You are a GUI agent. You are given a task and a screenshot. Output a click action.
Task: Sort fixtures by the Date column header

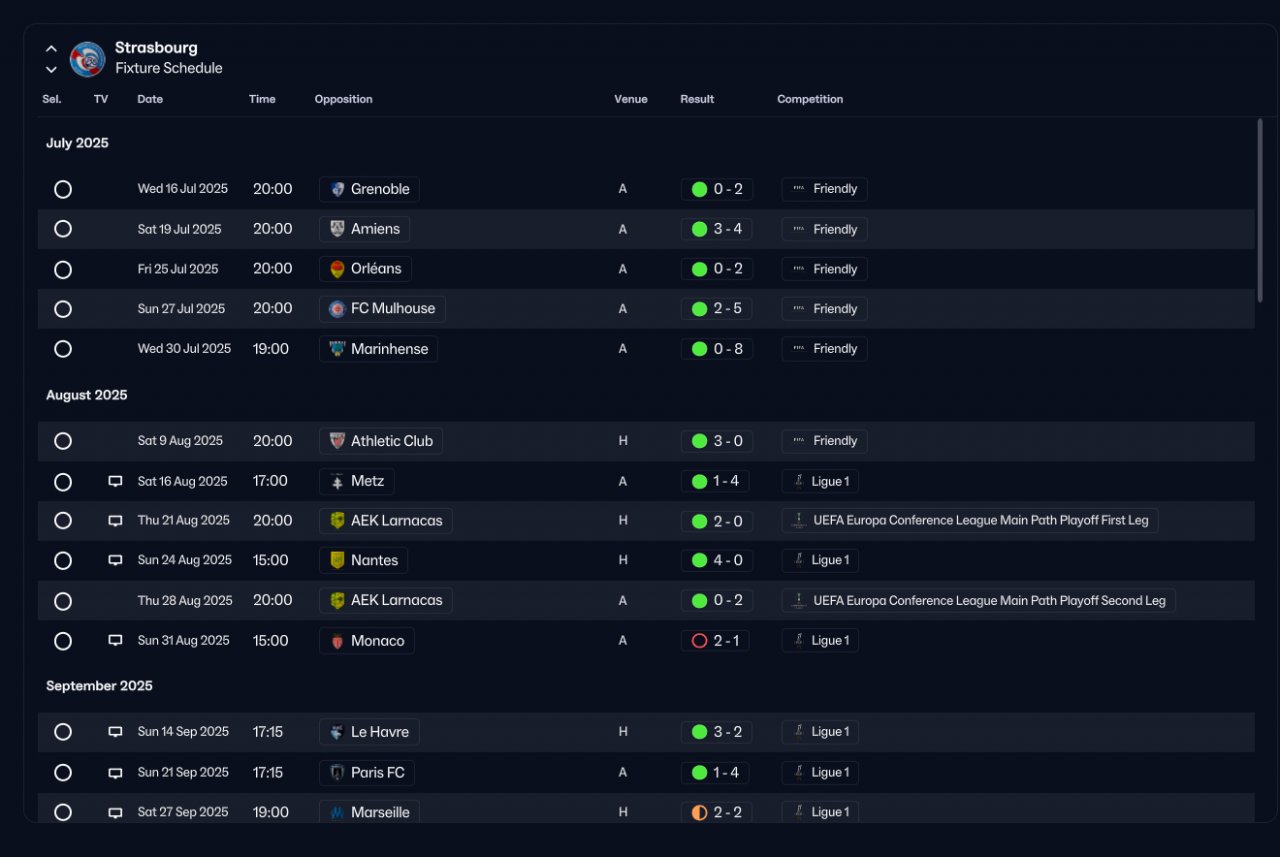pyautogui.click(x=150, y=99)
